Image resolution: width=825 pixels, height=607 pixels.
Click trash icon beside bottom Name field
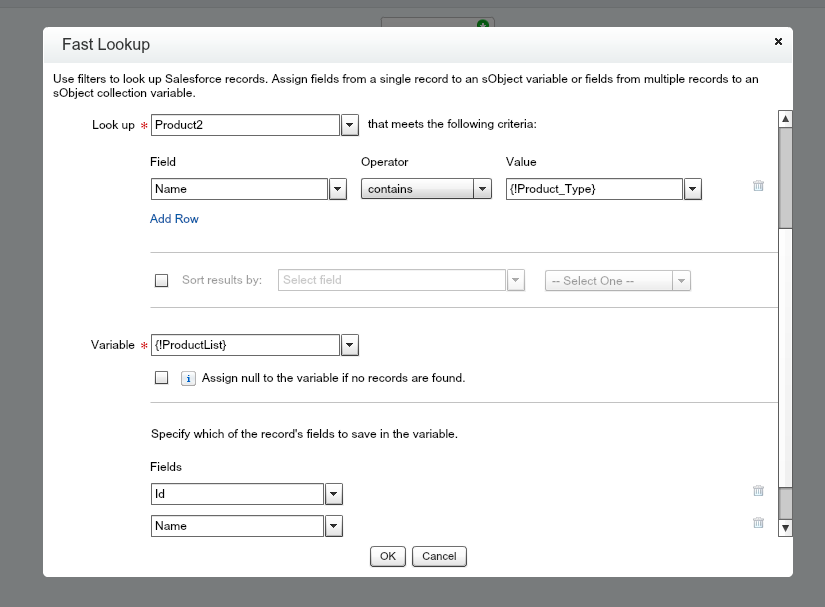click(758, 523)
